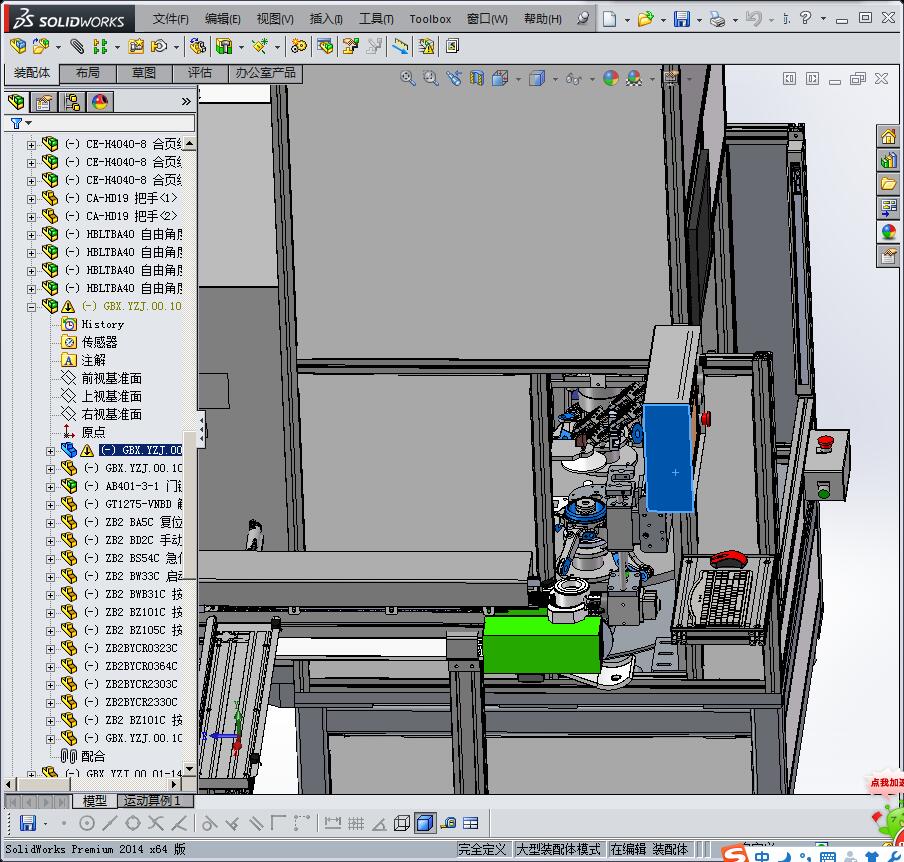The height and width of the screenshot is (862, 904).
Task: Toggle the grid display icon in bottom toolbar
Action: click(x=355, y=823)
